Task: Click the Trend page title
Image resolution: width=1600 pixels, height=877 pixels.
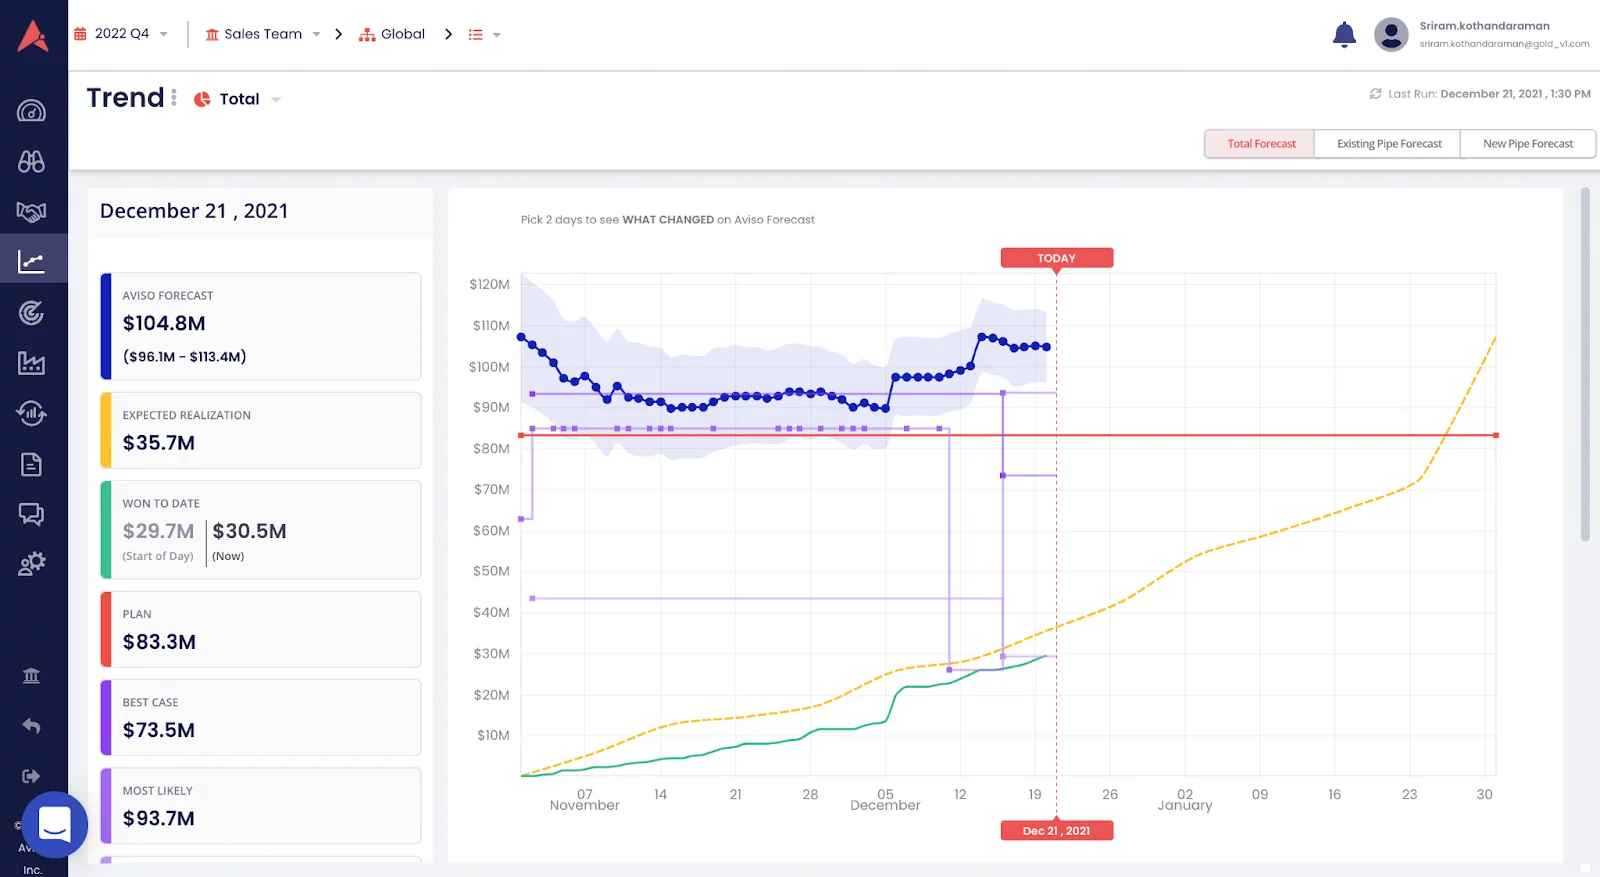Action: [125, 97]
